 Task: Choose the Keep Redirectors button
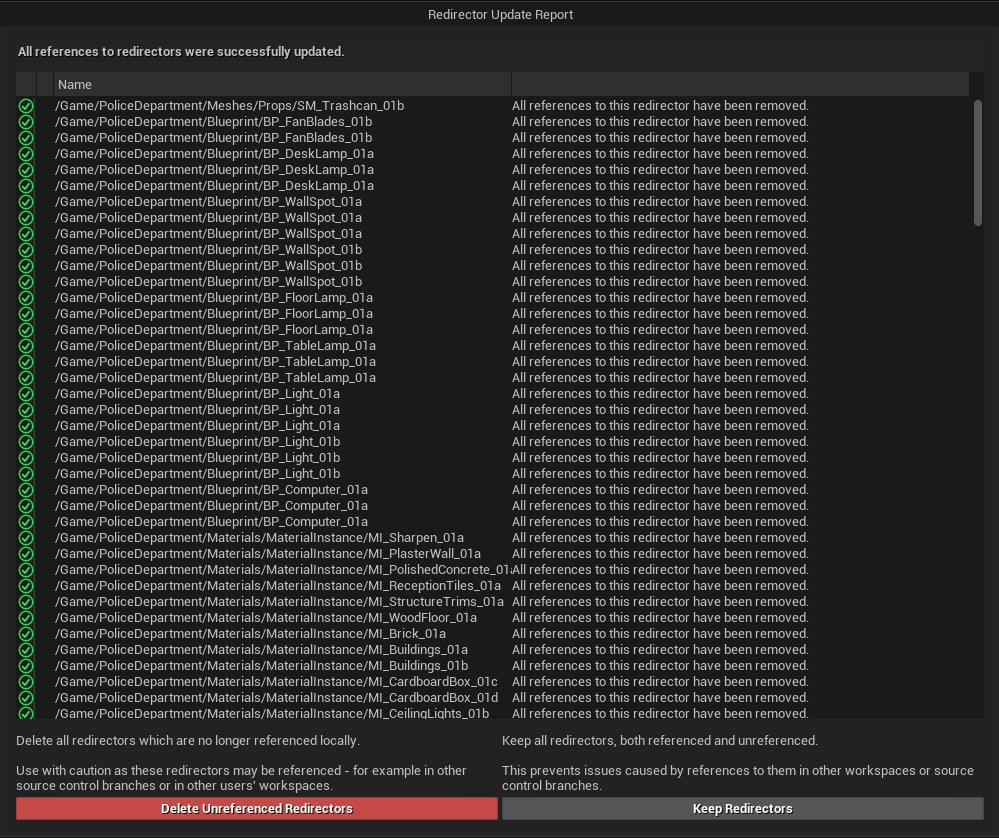pyautogui.click(x=742, y=809)
